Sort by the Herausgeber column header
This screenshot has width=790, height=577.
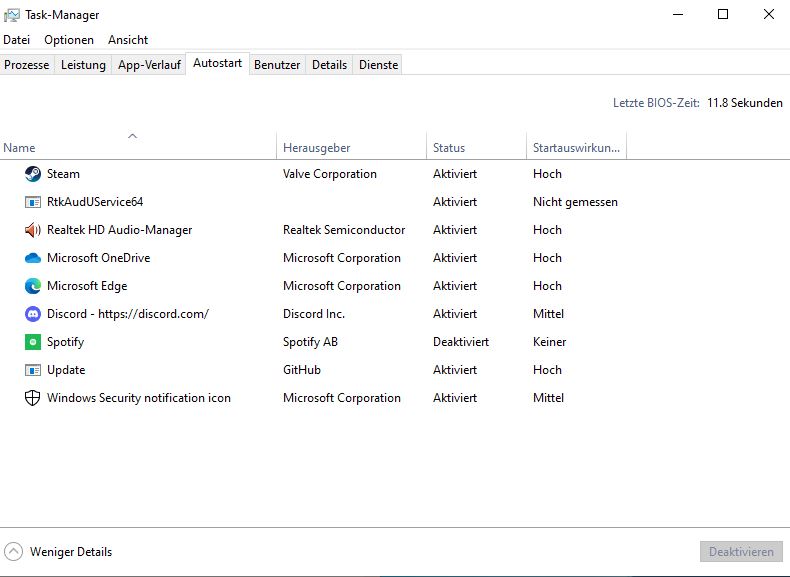[x=352, y=148]
